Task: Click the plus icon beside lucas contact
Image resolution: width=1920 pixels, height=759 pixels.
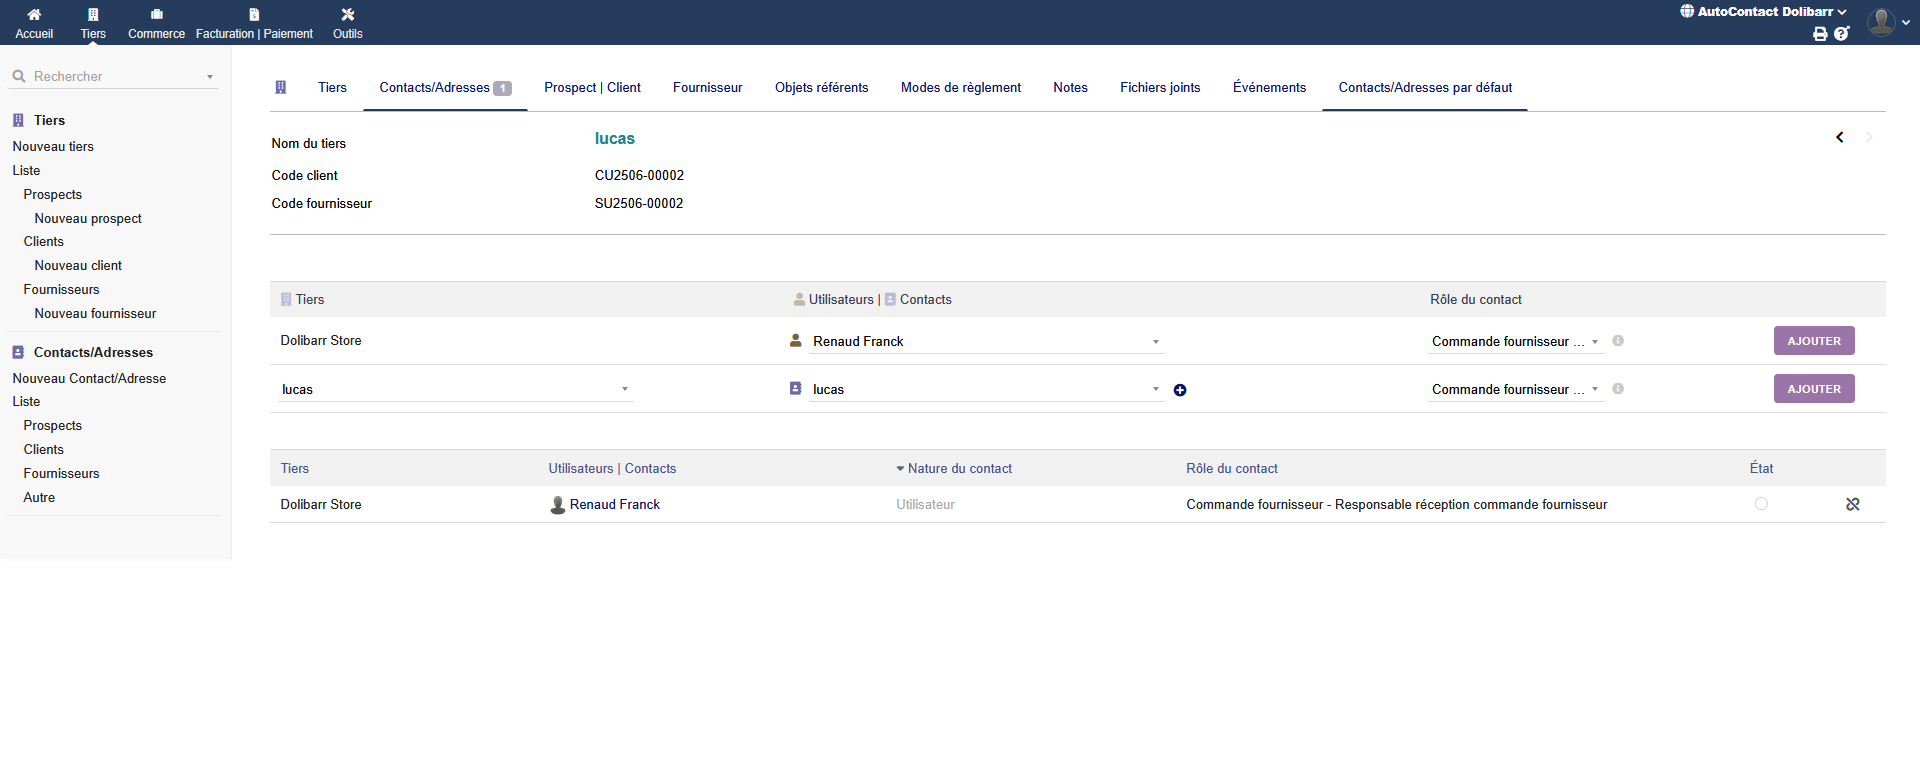Action: (x=1180, y=390)
